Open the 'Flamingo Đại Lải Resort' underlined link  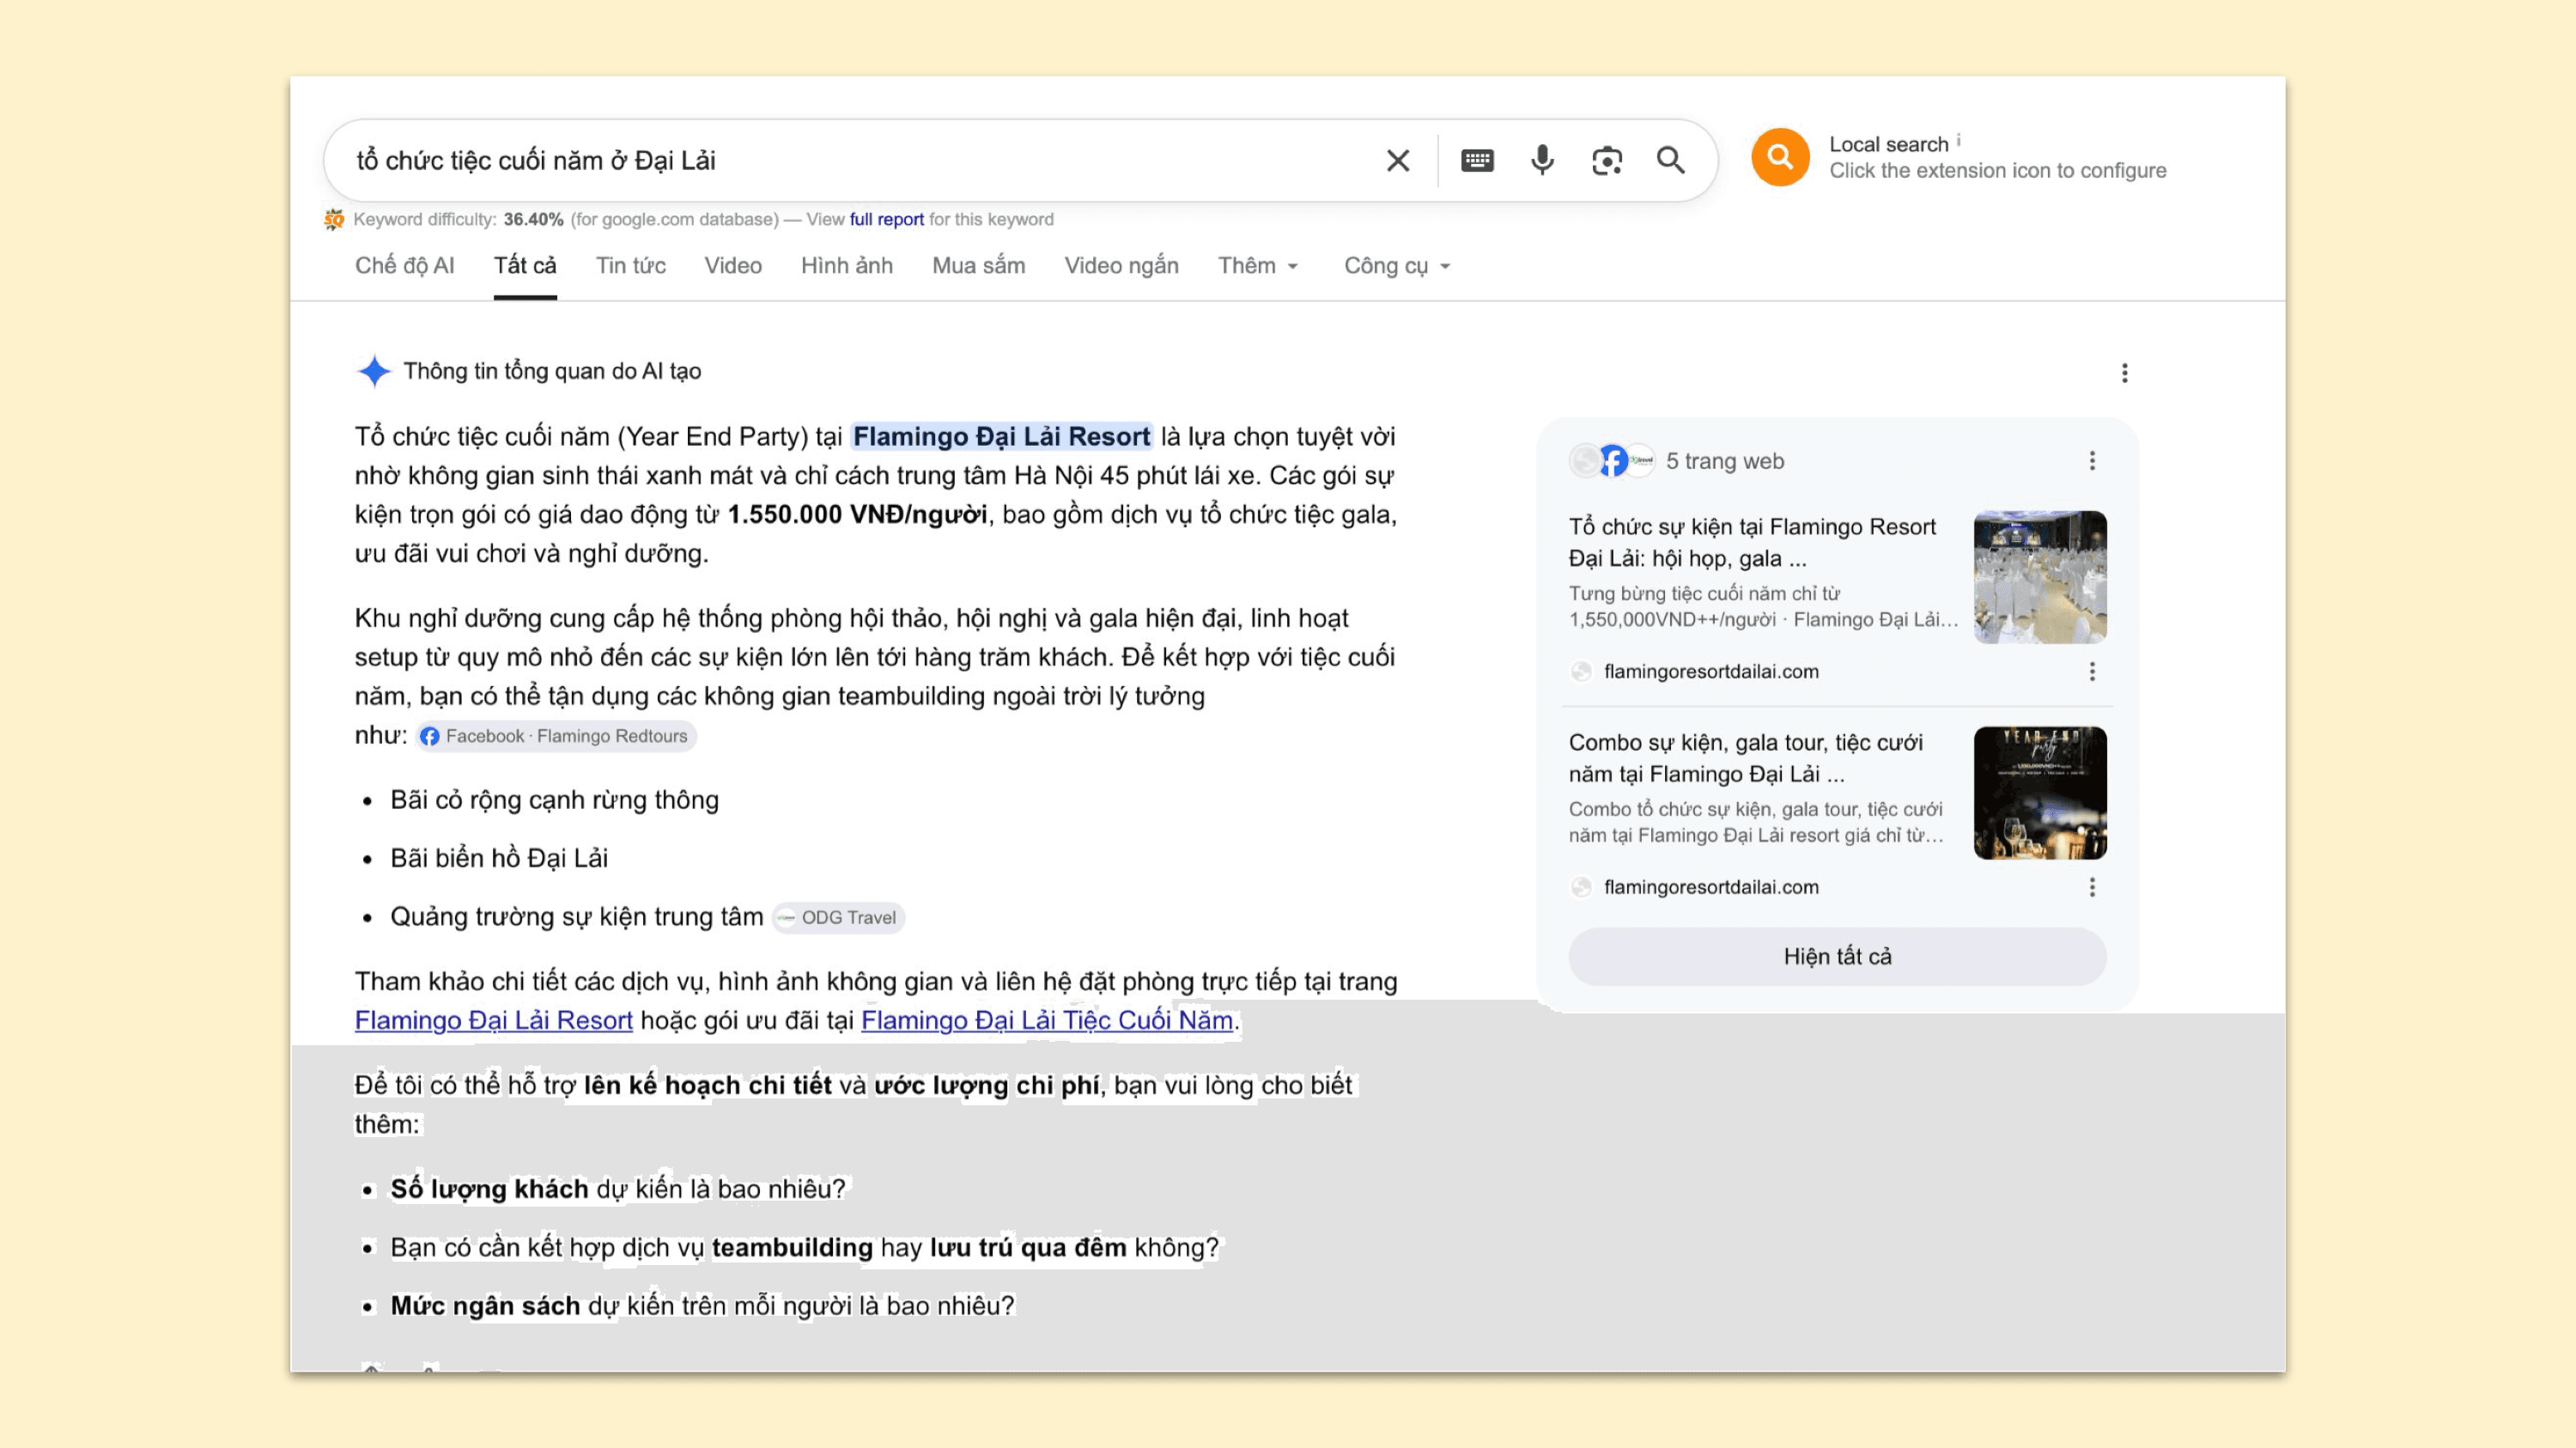[x=494, y=1020]
